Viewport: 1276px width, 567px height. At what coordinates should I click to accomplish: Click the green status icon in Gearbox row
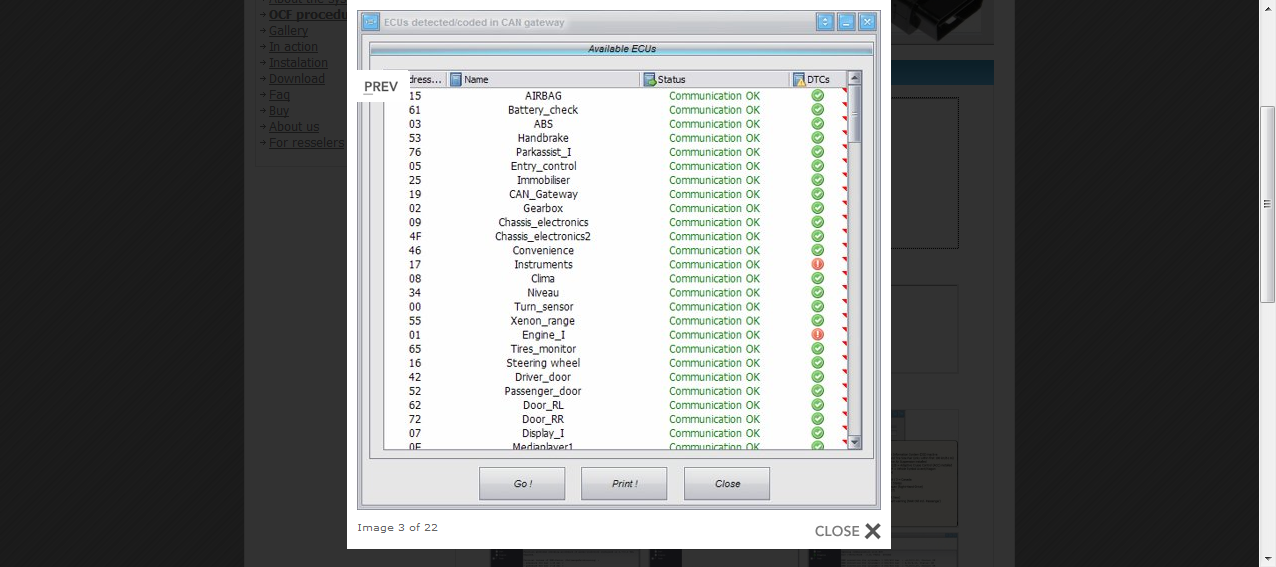pyautogui.click(x=817, y=209)
